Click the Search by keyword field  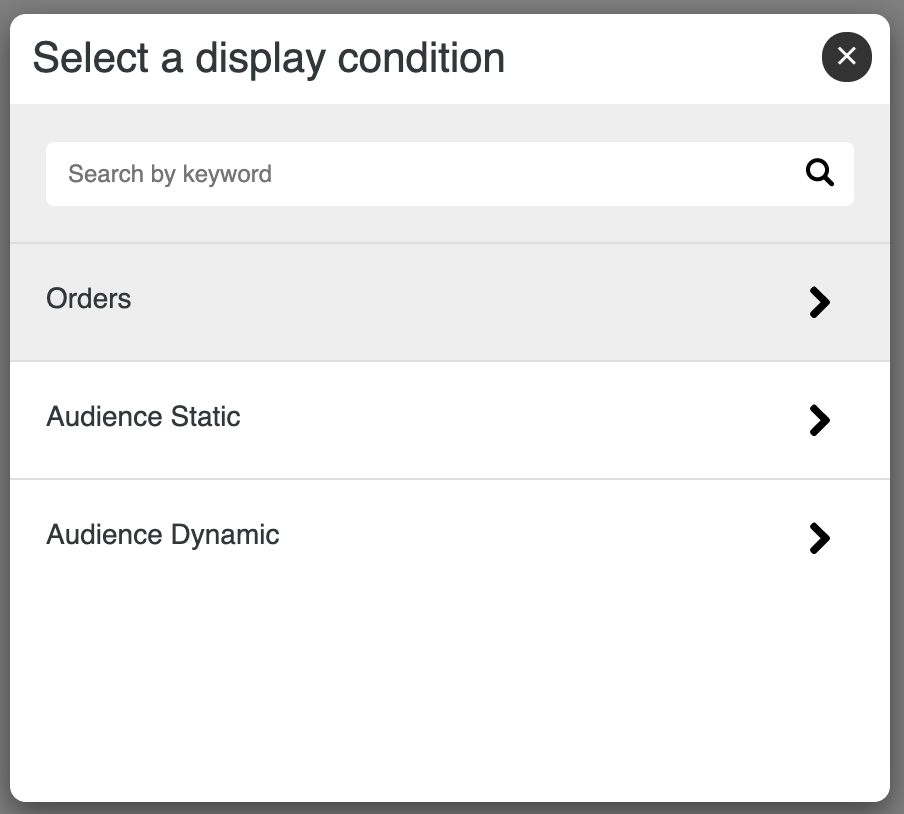coord(450,174)
